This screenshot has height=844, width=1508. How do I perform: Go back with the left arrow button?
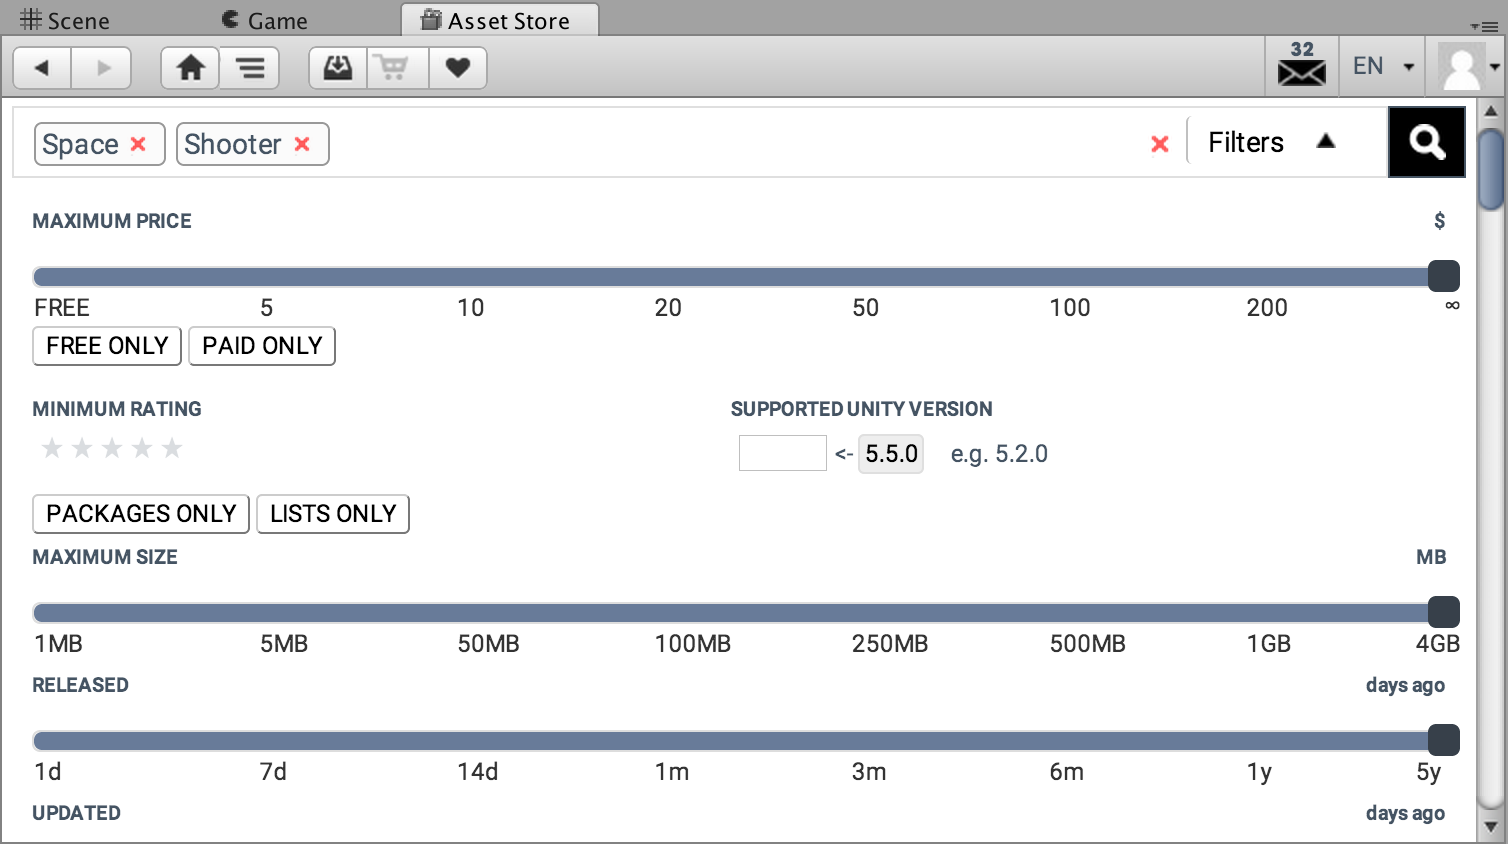(42, 68)
